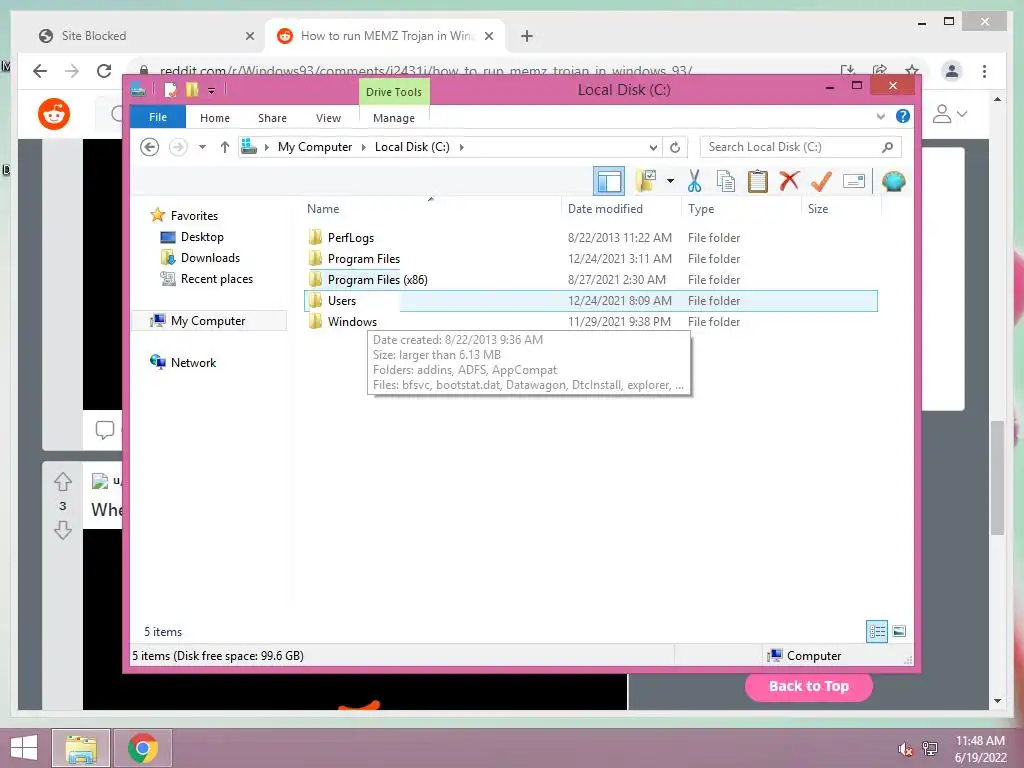Click Explorer forward arrow button
Viewport: 1024px width, 768px height.
click(x=178, y=147)
